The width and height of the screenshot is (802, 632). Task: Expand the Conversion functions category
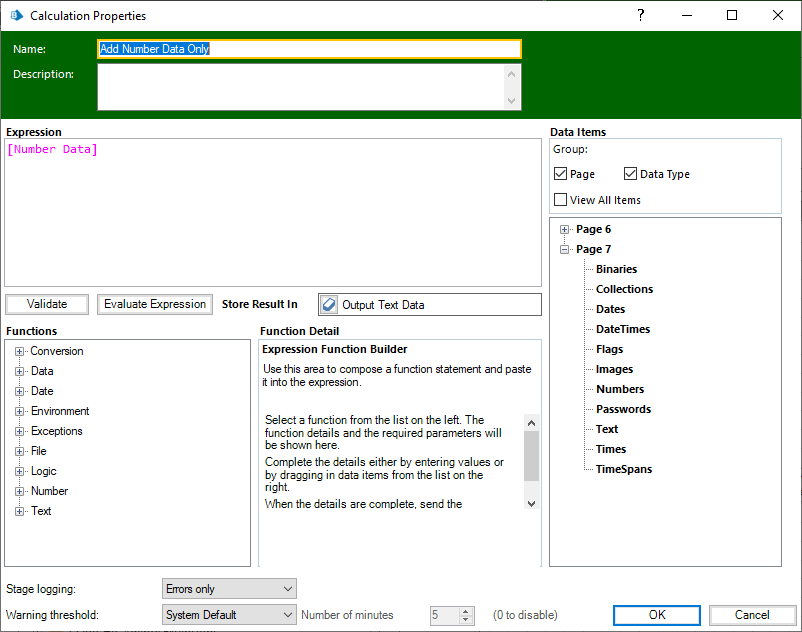point(20,352)
